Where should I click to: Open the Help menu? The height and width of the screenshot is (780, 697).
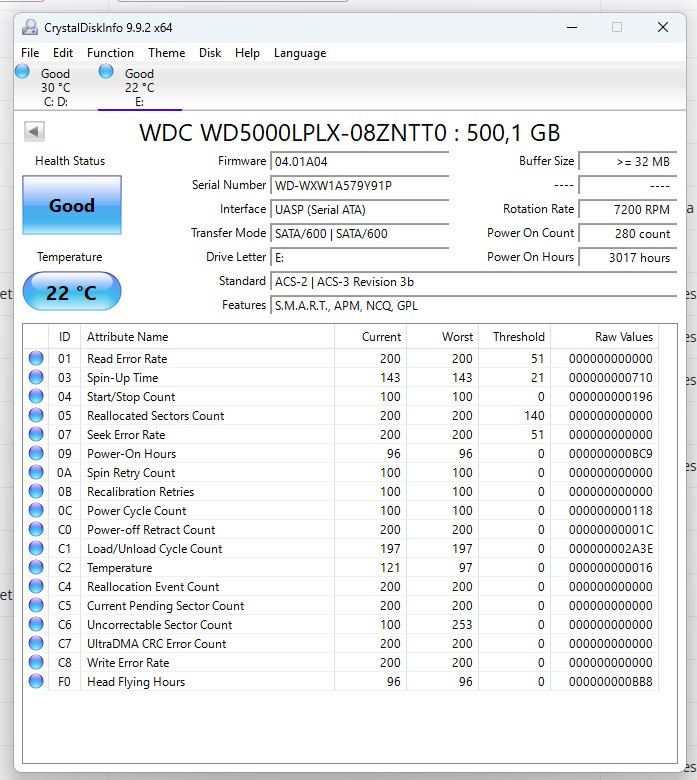tap(247, 53)
